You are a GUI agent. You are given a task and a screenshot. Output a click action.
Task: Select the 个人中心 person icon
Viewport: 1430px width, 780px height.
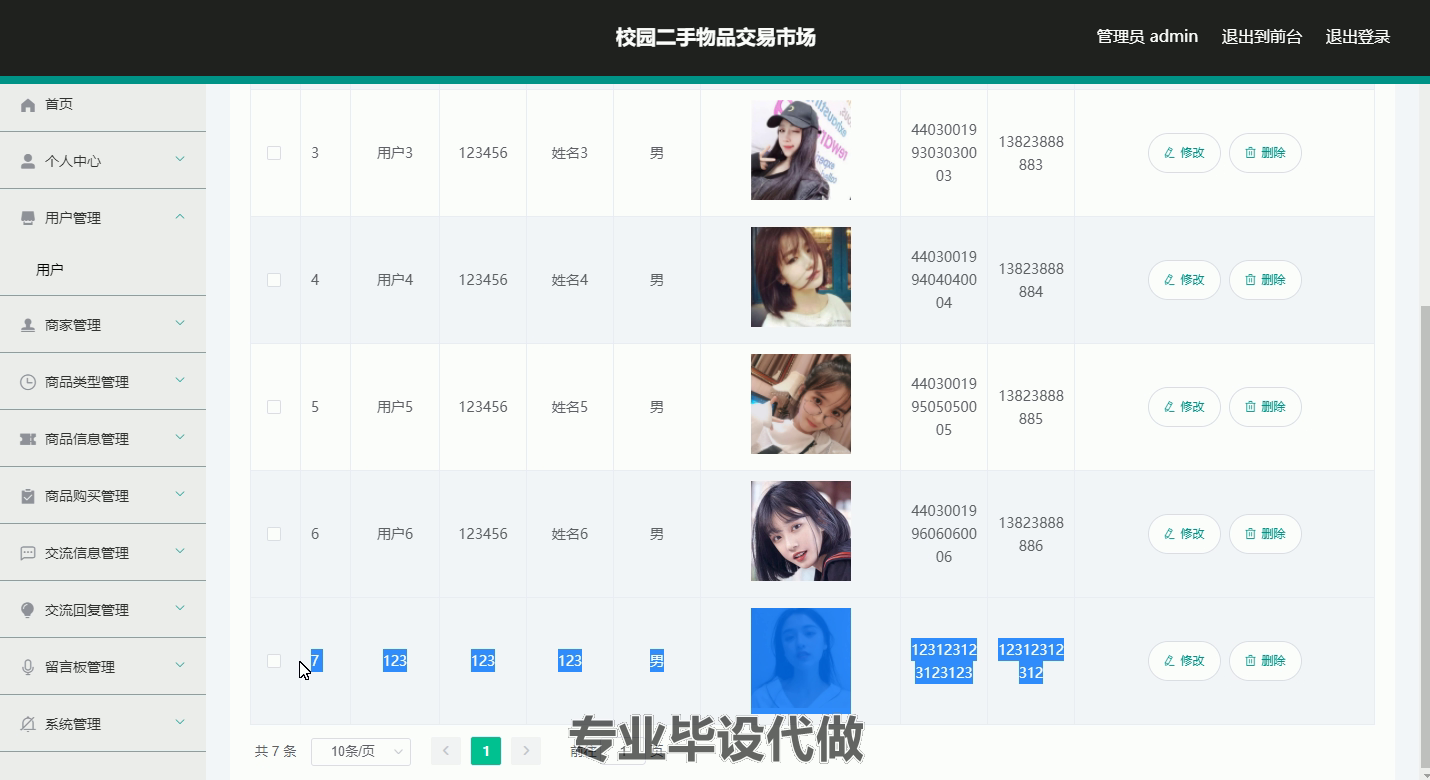click(x=28, y=161)
